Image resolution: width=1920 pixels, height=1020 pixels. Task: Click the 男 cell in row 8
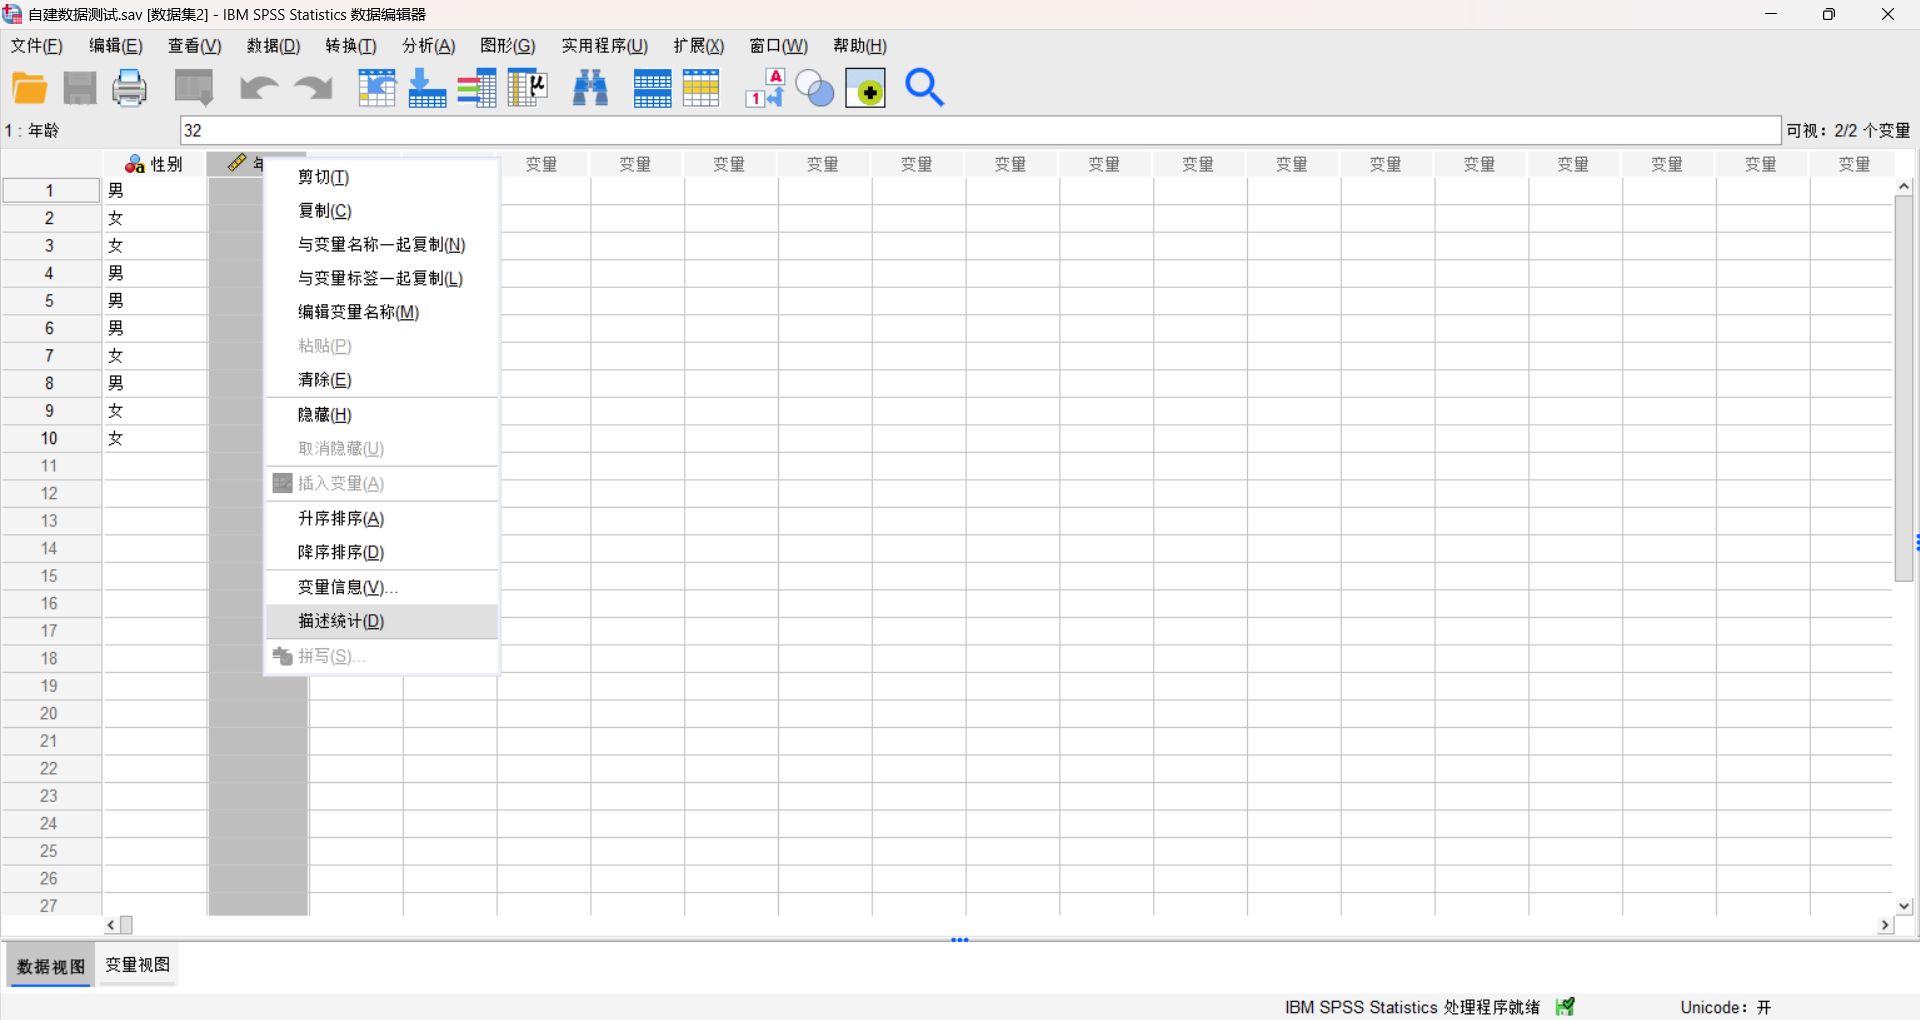pyautogui.click(x=155, y=383)
